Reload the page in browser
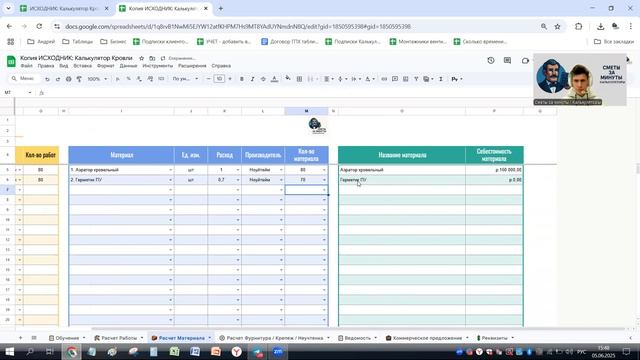640x360 pixels. click(39, 27)
